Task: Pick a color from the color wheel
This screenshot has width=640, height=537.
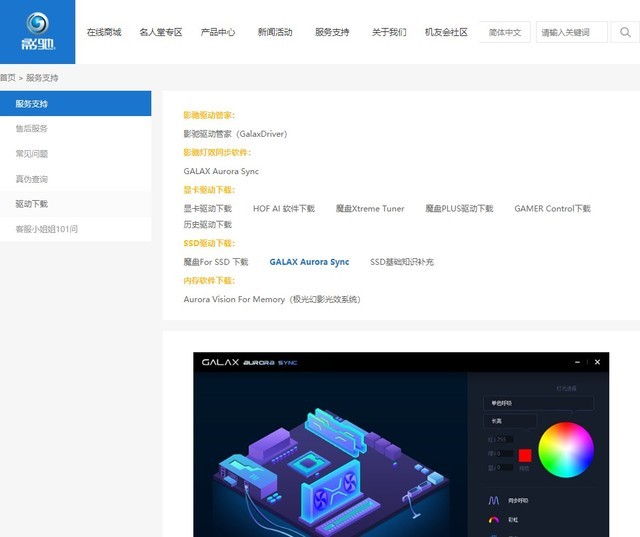Action: pos(566,450)
